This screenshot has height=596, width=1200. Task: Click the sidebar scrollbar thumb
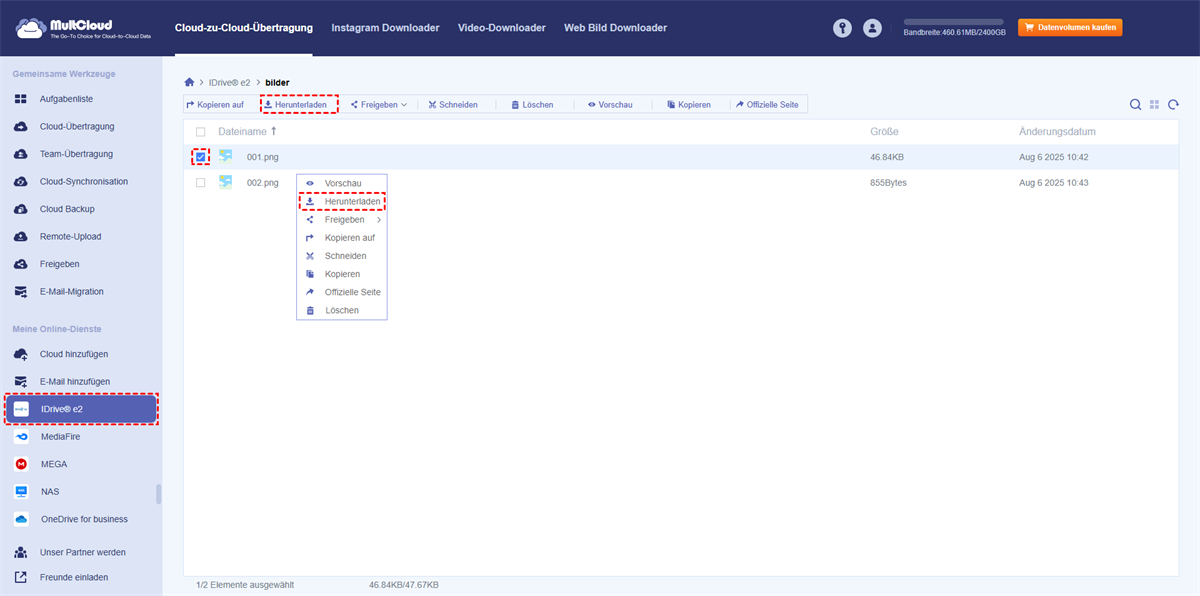(158, 494)
